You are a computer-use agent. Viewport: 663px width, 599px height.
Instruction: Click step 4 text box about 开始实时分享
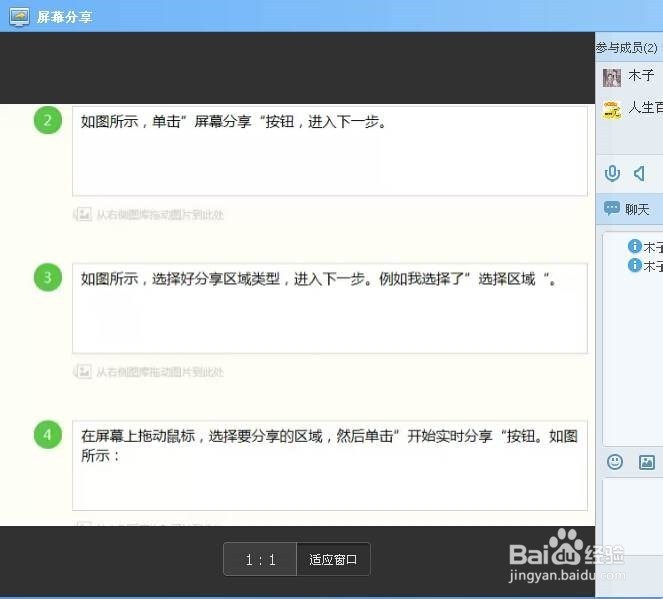pos(330,465)
